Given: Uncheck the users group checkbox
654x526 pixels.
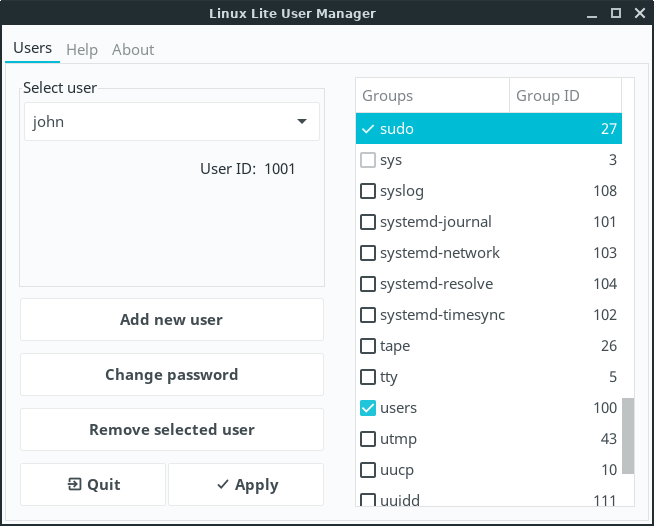Looking at the screenshot, I should coord(368,408).
